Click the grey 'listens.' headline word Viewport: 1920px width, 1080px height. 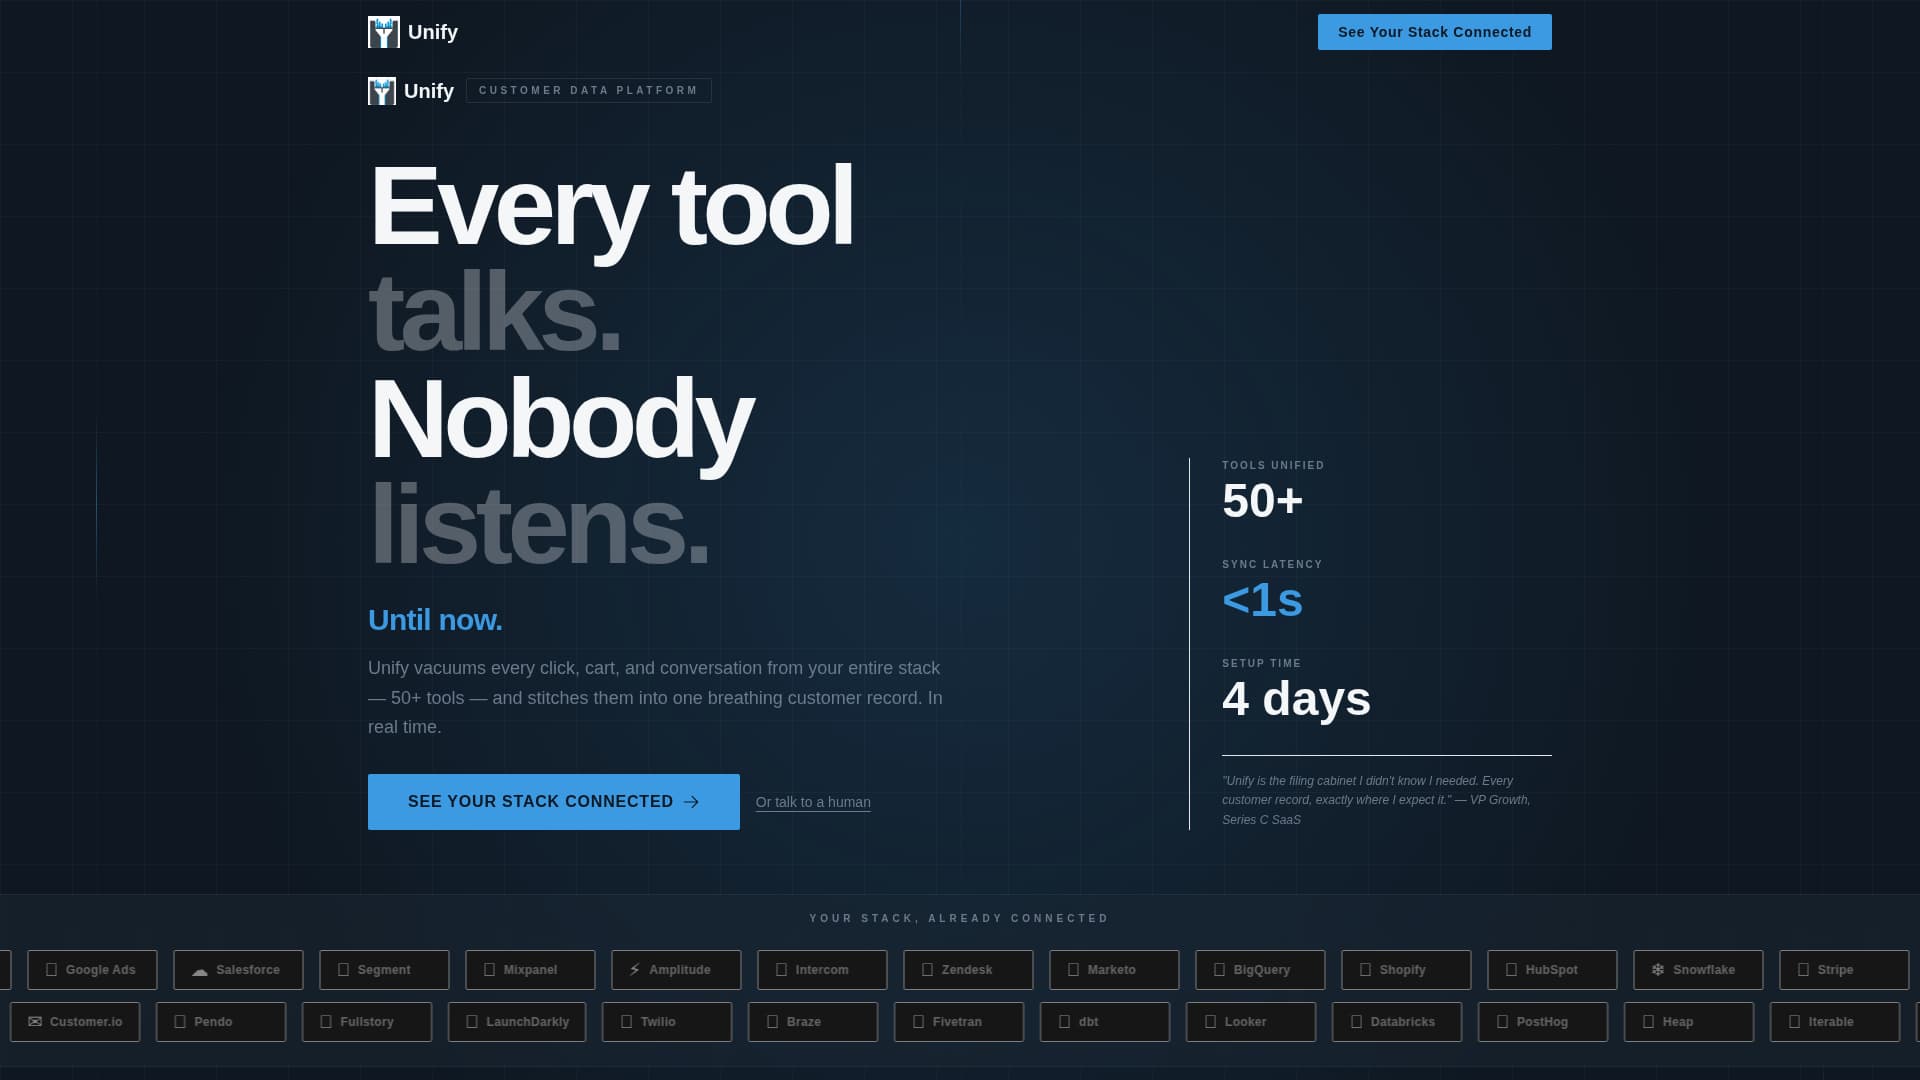coord(539,525)
